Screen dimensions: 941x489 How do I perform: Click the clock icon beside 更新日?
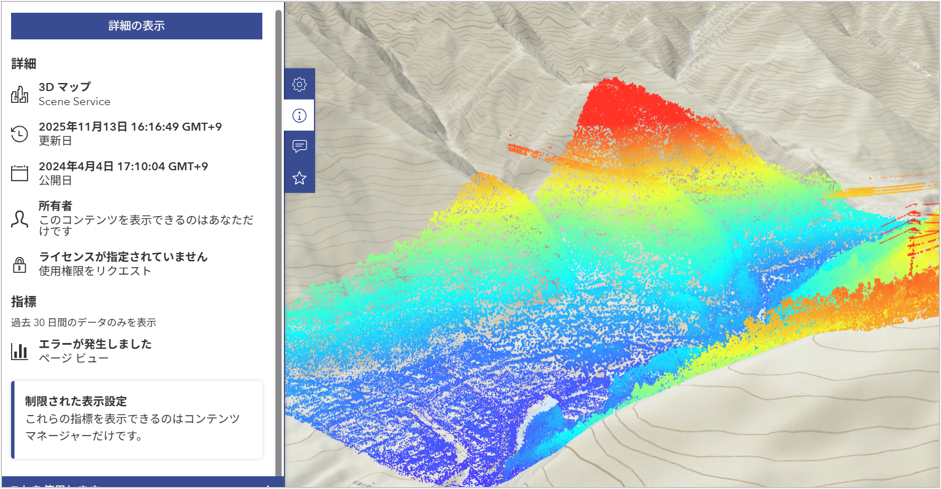click(19, 134)
